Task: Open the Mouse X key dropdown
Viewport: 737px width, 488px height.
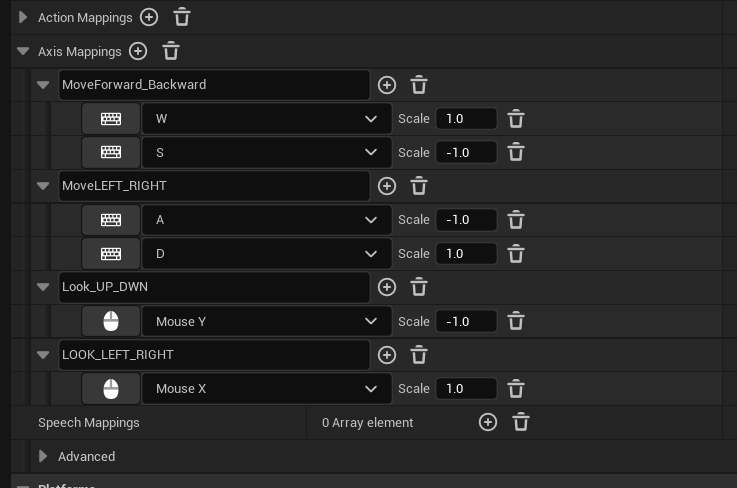Action: click(267, 389)
